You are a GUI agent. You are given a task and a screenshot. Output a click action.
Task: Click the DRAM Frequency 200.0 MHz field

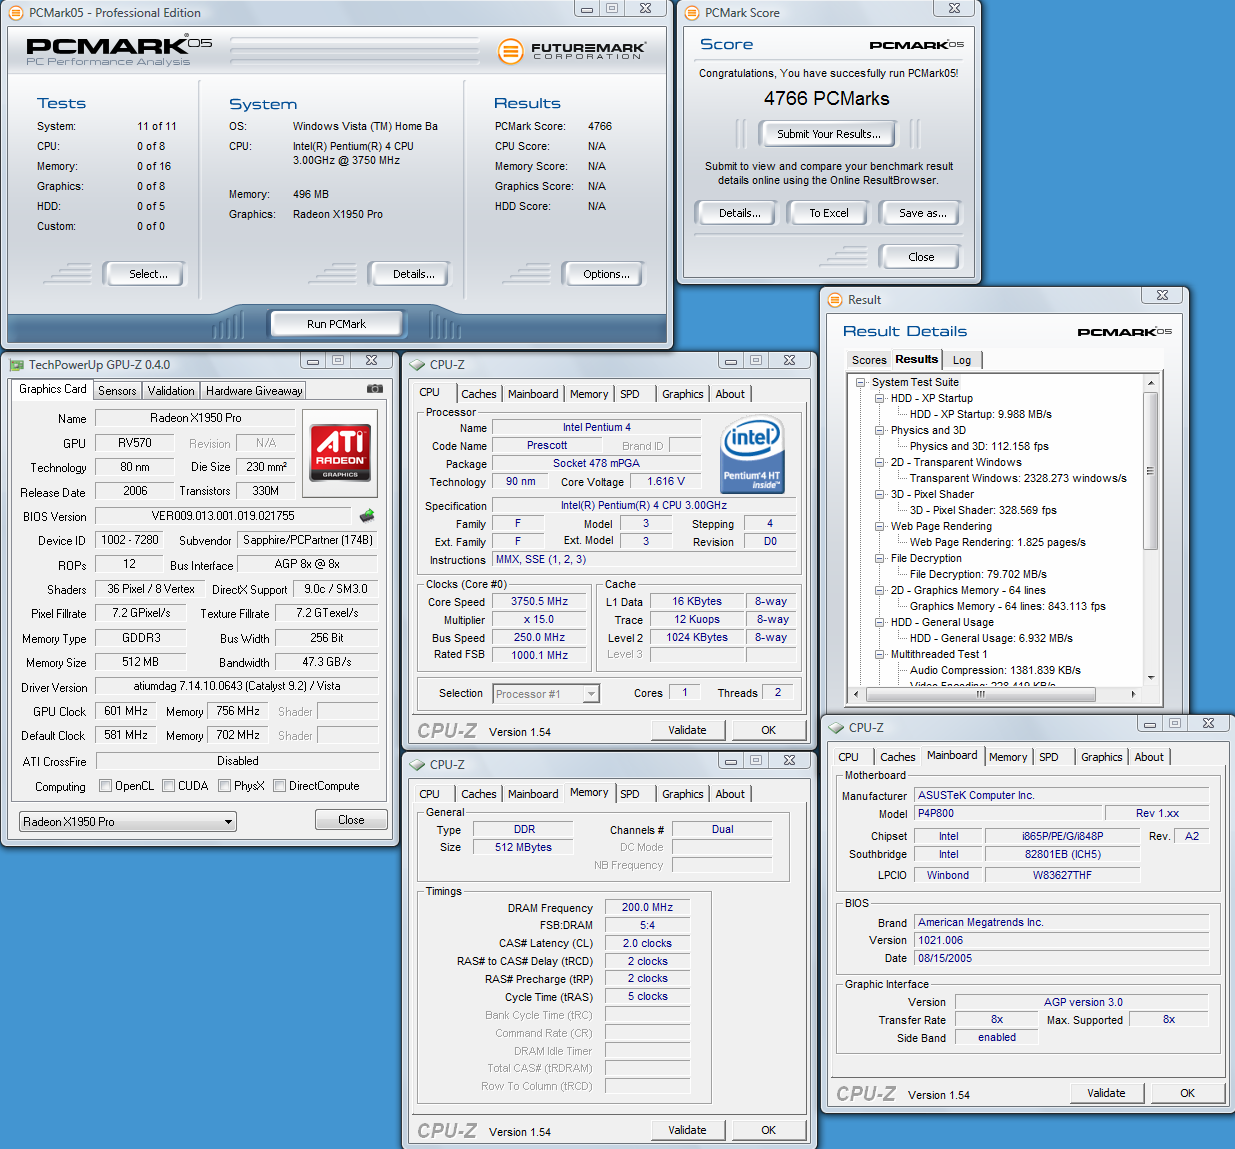click(x=647, y=908)
